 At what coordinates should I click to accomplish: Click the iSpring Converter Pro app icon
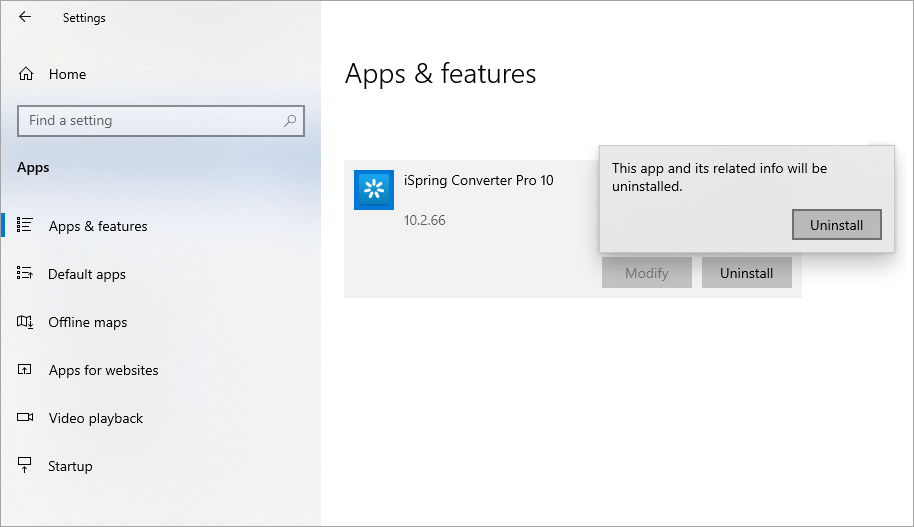(x=374, y=190)
